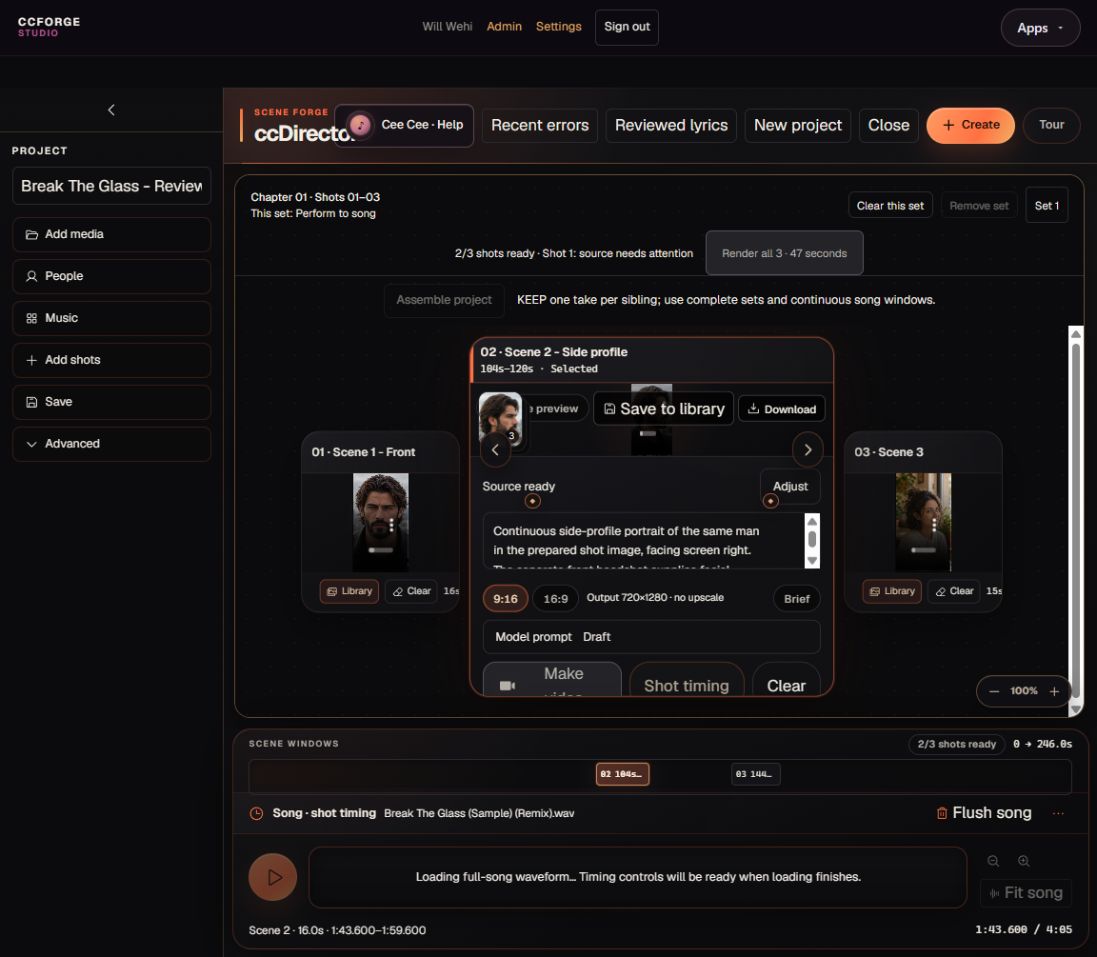Viewport: 1097px width, 957px height.
Task: Click the Download button on Scene 2
Action: (781, 409)
